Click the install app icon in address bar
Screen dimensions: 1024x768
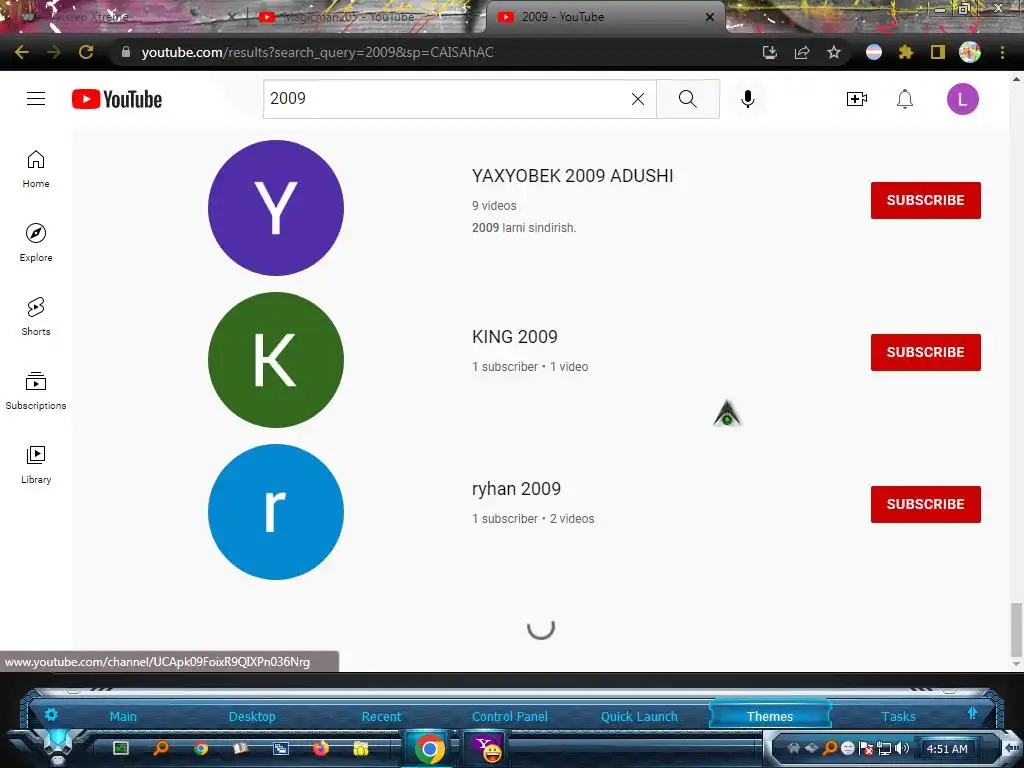(x=770, y=52)
